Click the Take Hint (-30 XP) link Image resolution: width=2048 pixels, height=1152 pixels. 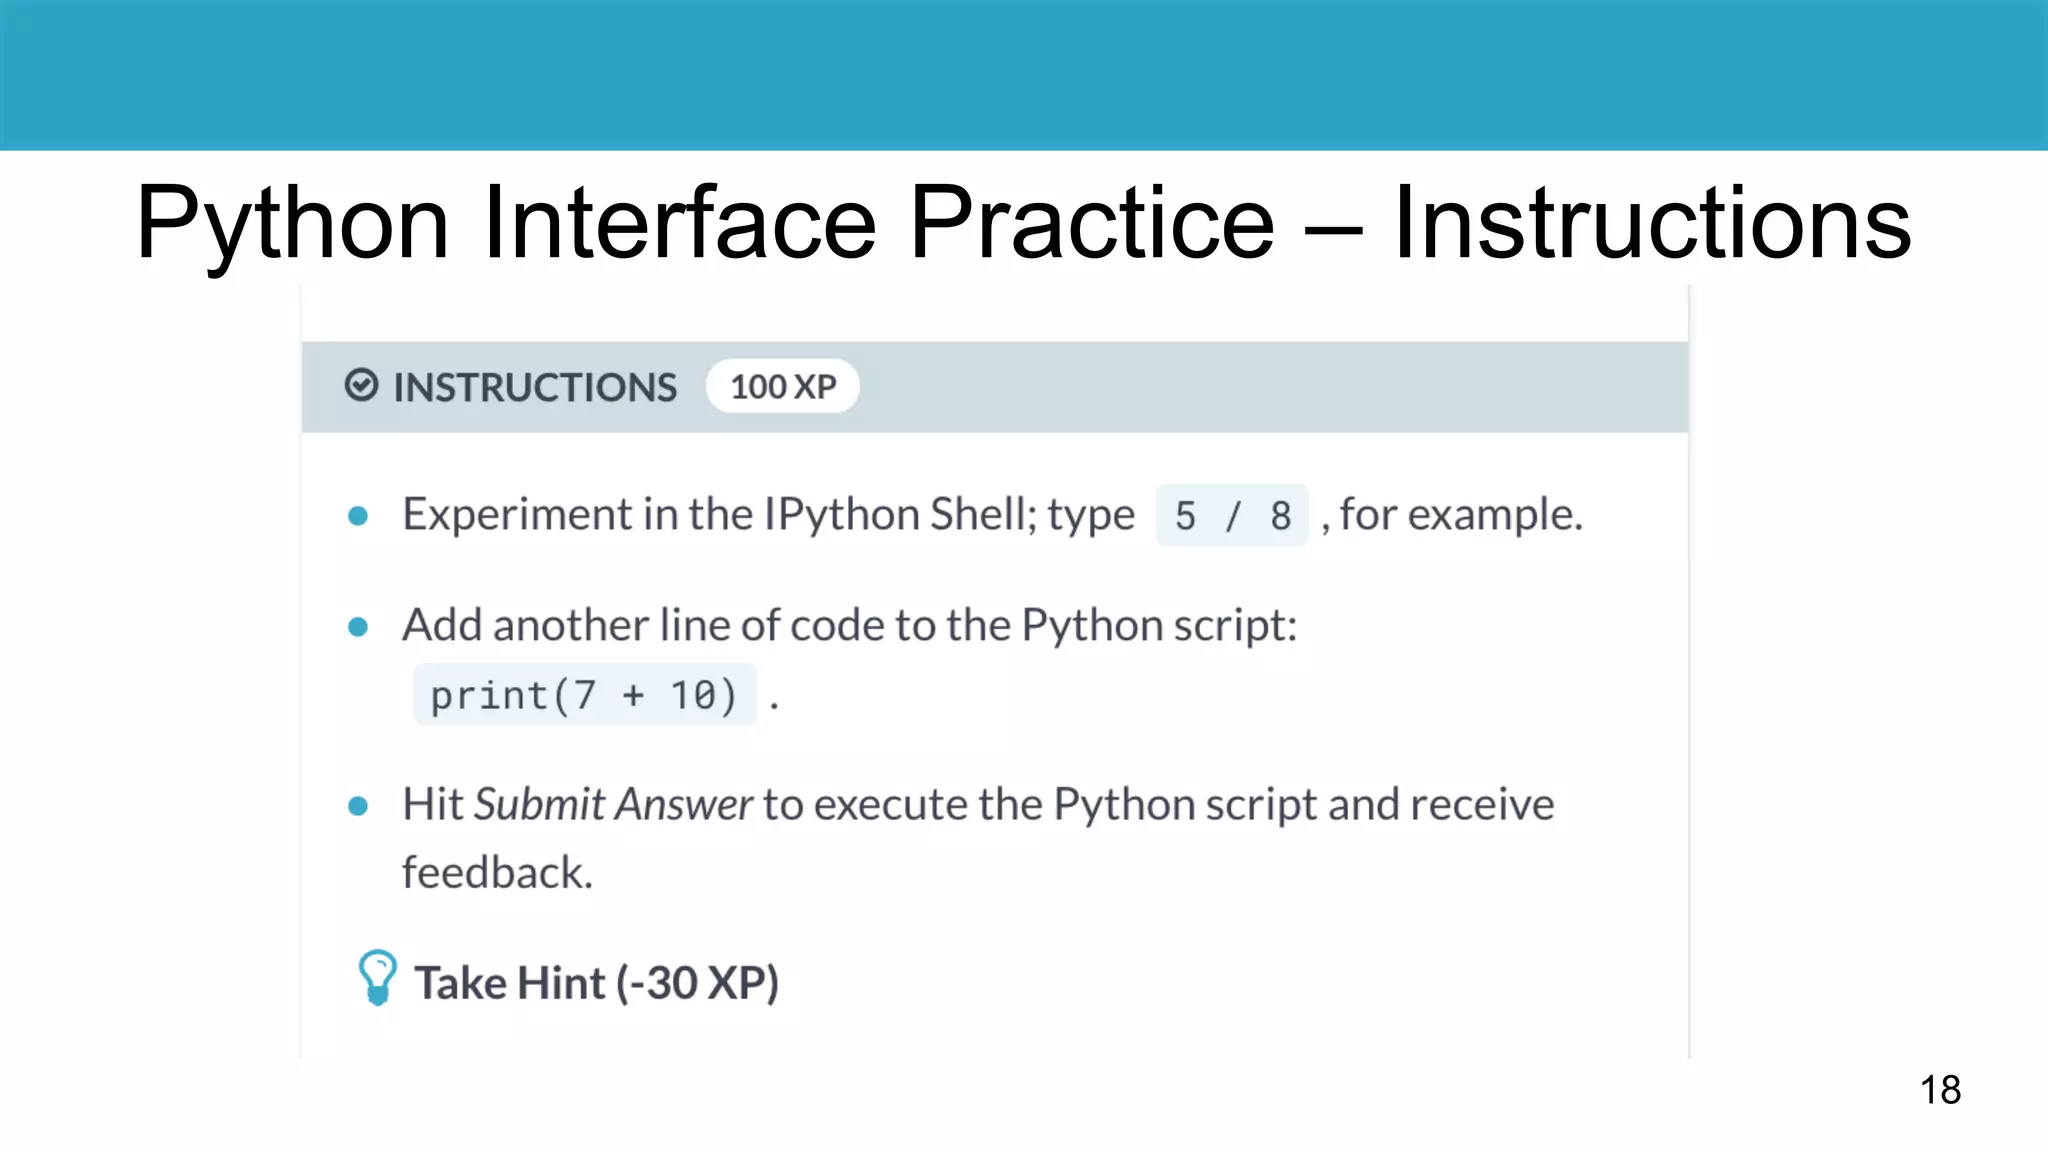point(596,983)
